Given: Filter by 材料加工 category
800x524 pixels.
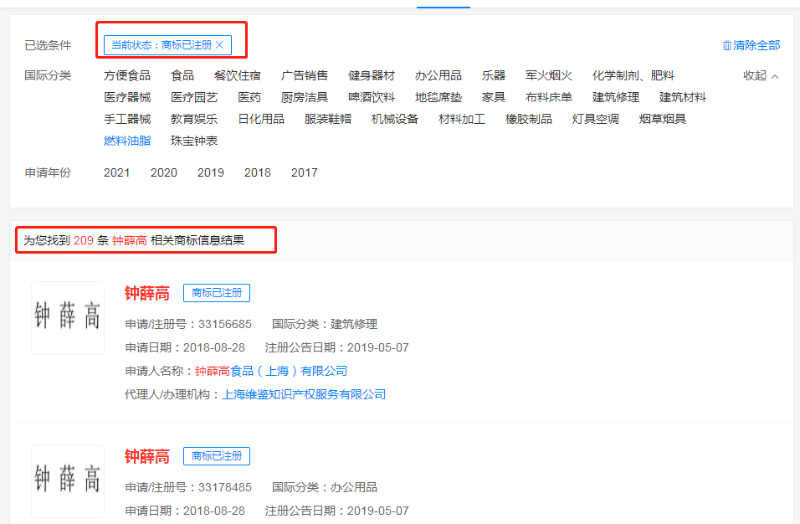Looking at the screenshot, I should tap(462, 119).
